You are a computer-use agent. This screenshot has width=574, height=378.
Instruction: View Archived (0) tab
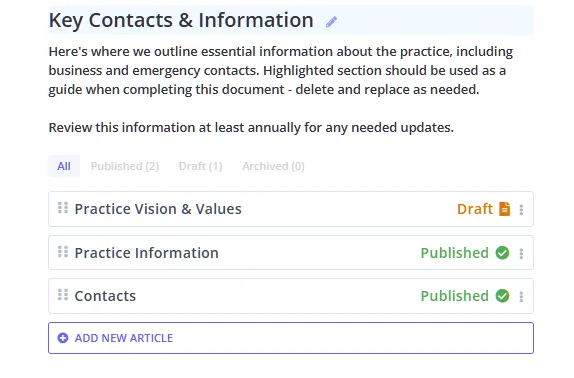(x=273, y=166)
